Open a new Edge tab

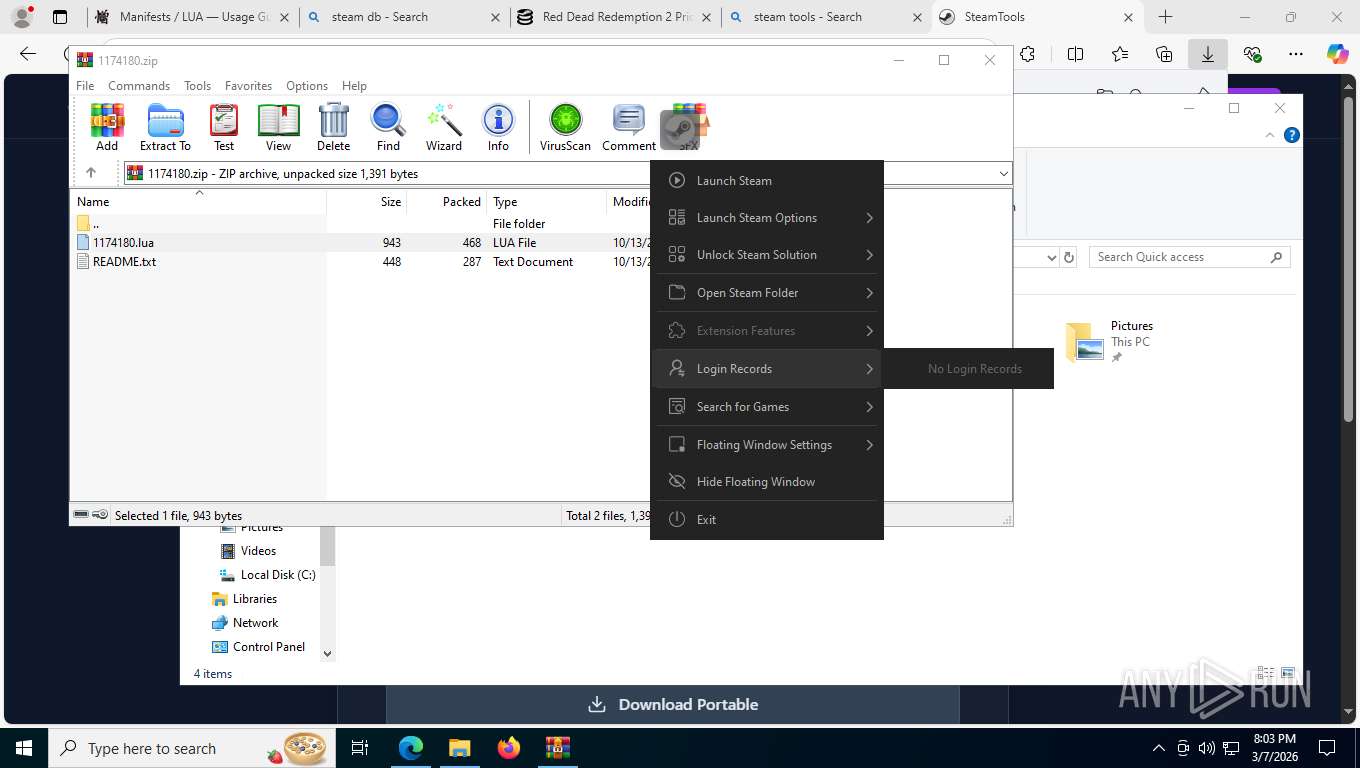1165,17
